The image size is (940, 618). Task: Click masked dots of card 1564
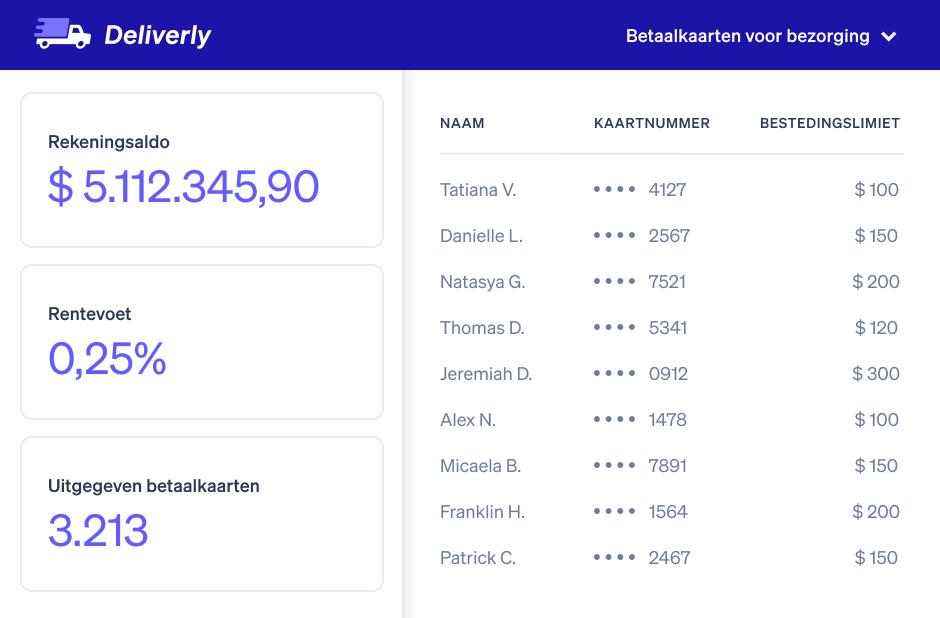(614, 511)
